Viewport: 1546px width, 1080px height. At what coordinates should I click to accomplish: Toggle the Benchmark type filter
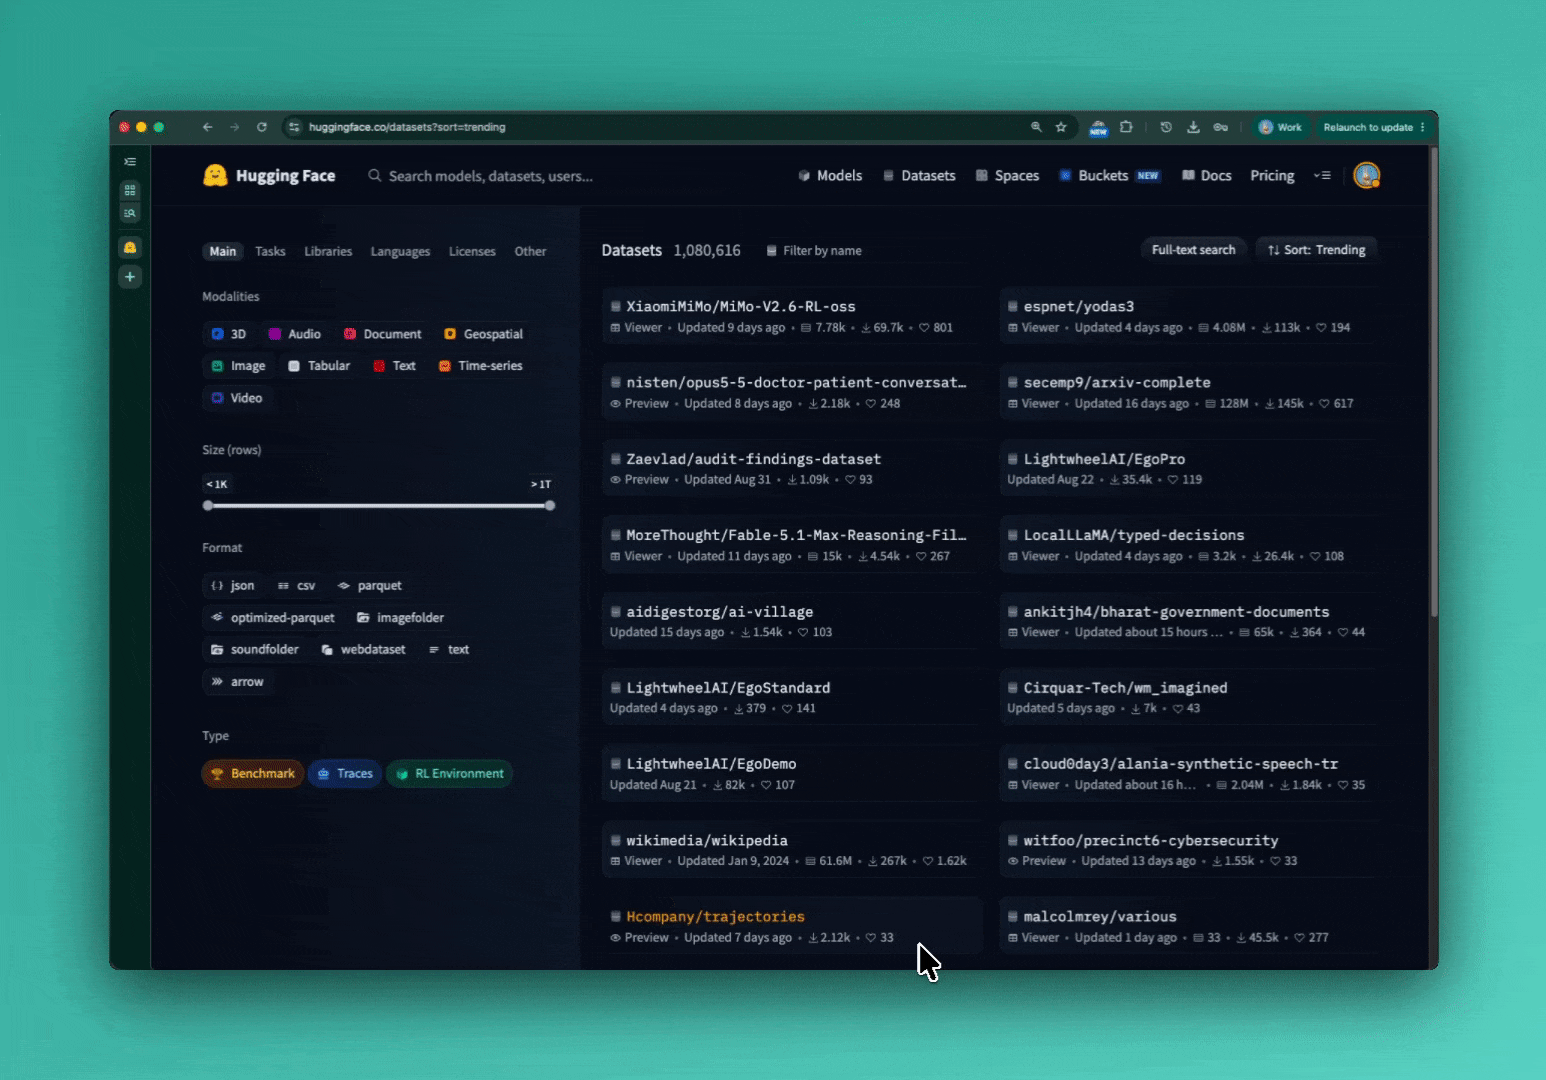tap(253, 774)
